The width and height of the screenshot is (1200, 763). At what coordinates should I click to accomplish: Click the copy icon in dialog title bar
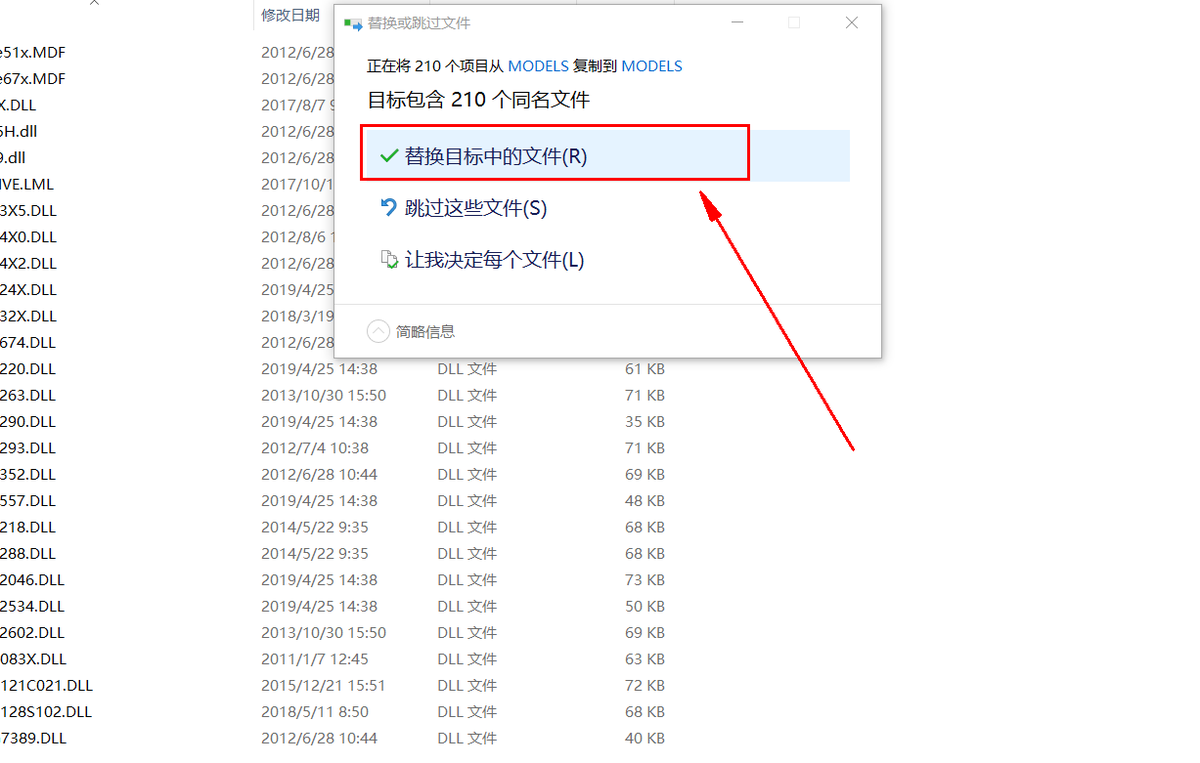coord(352,23)
